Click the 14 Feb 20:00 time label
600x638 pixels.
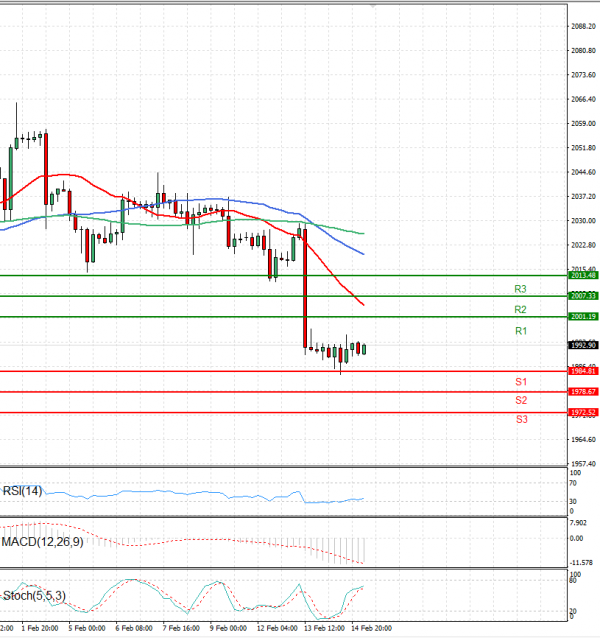(371, 628)
